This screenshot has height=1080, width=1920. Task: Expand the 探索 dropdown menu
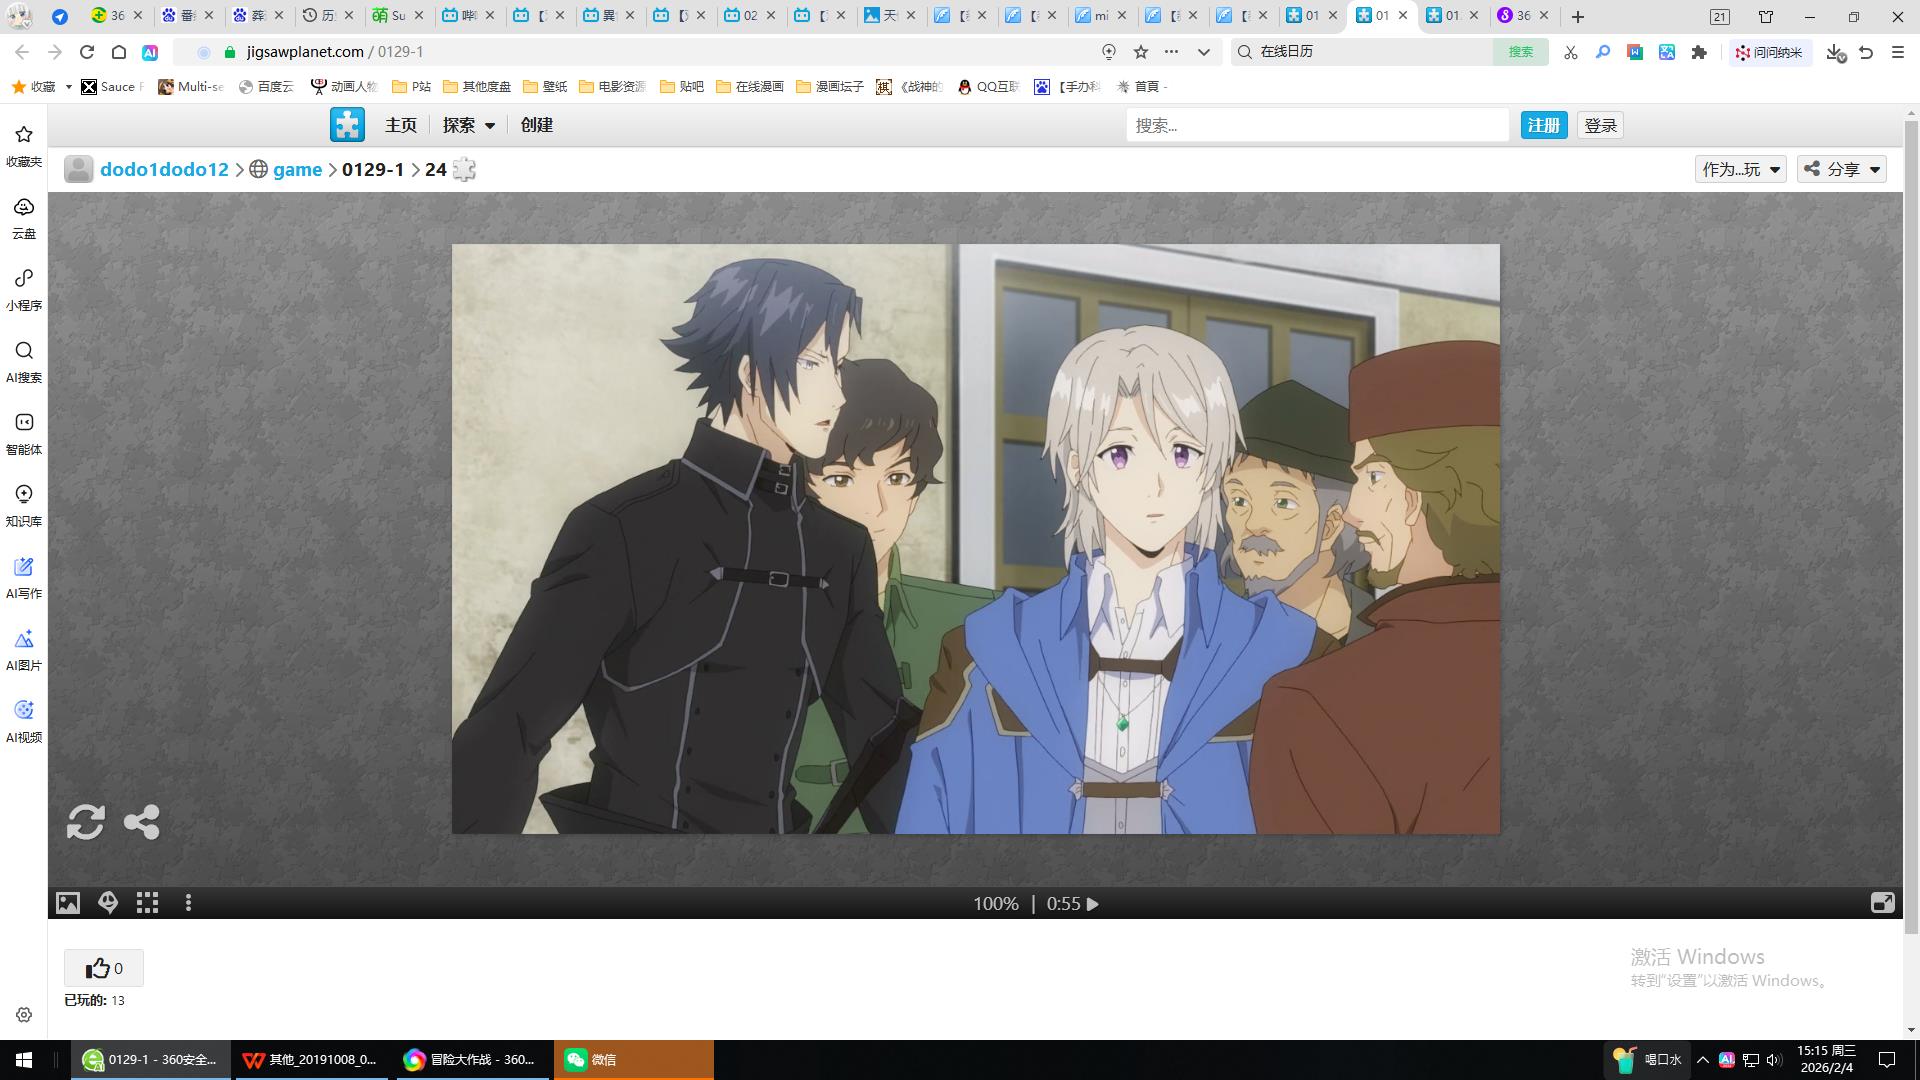(468, 125)
